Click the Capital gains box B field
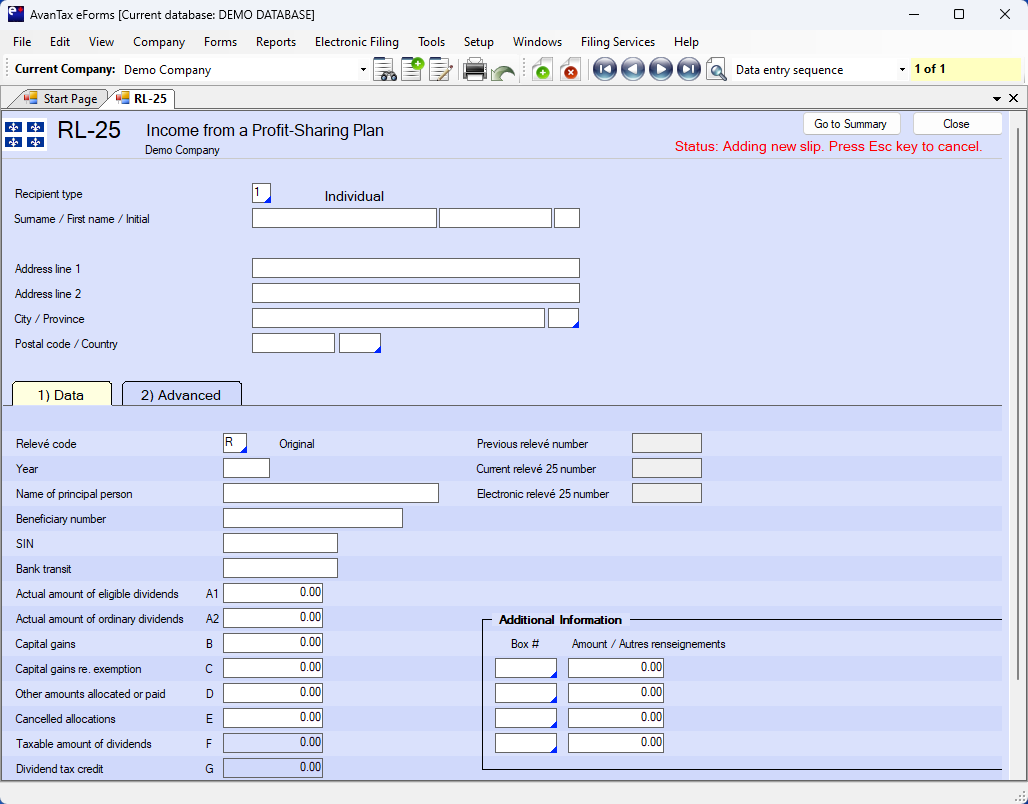The height and width of the screenshot is (804, 1028). [272, 643]
